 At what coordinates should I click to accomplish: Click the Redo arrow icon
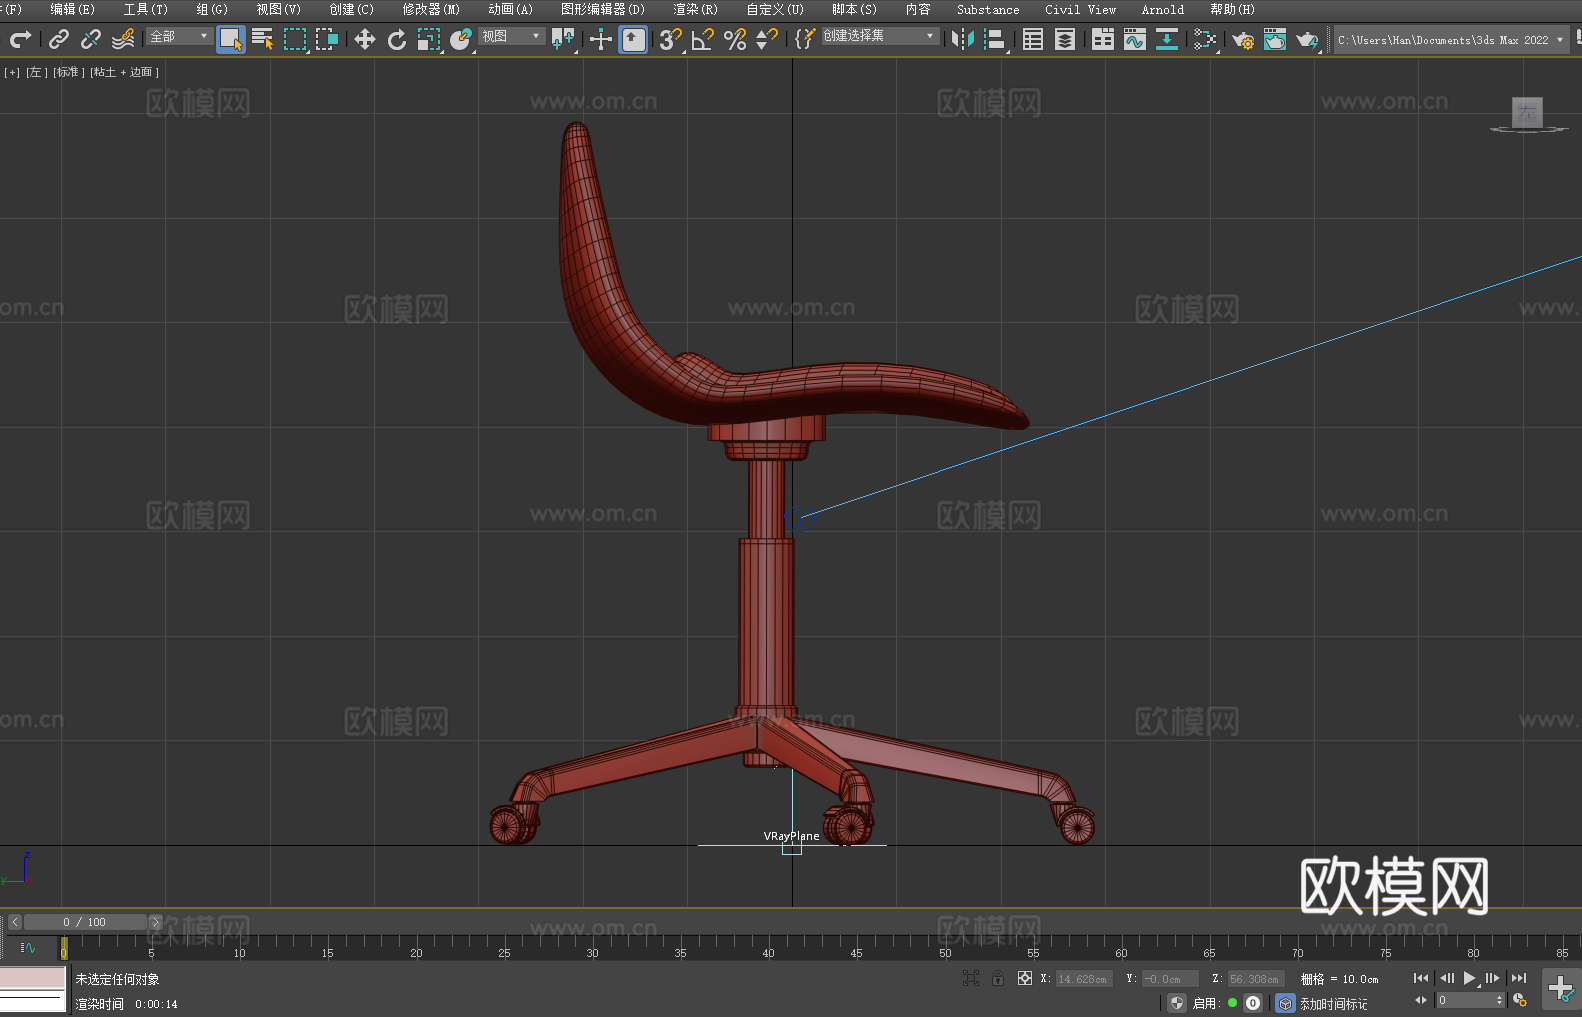[x=20, y=39]
